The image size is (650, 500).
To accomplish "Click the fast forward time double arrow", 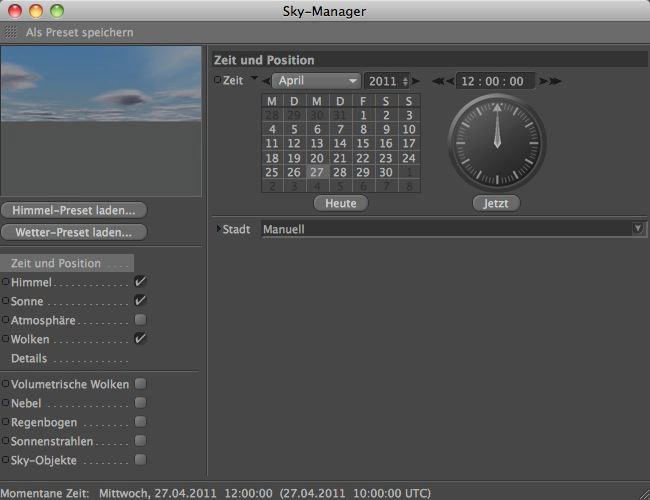I will click(551, 81).
